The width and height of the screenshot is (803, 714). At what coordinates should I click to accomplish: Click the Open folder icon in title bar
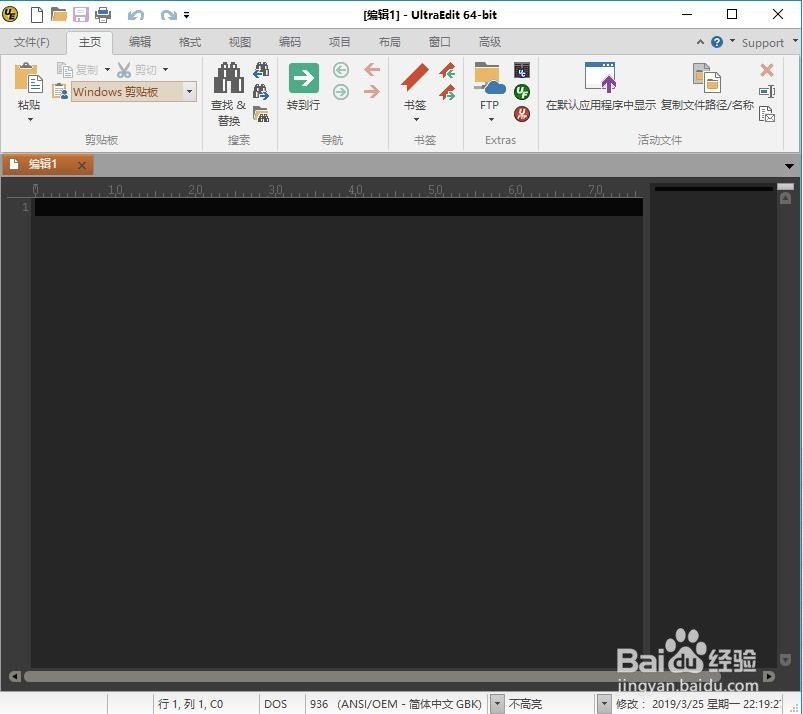[59, 14]
